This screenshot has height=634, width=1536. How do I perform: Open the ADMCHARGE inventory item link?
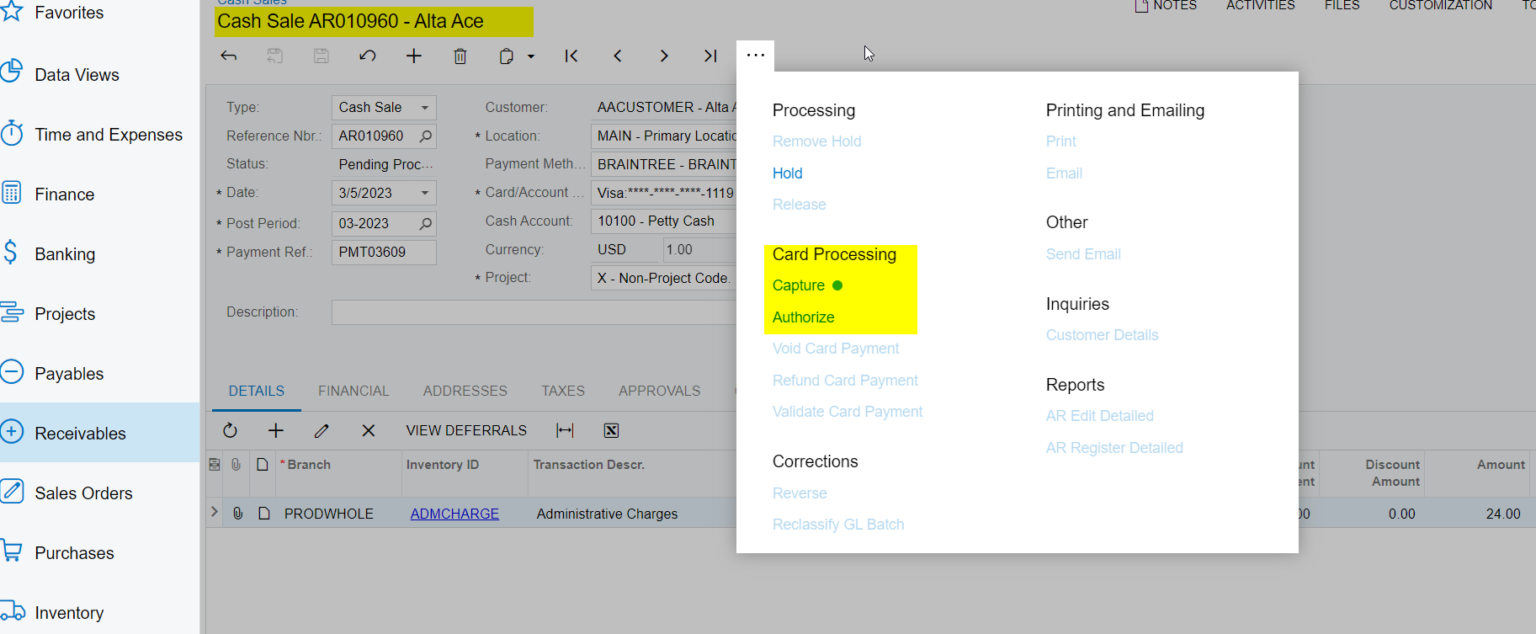454,513
